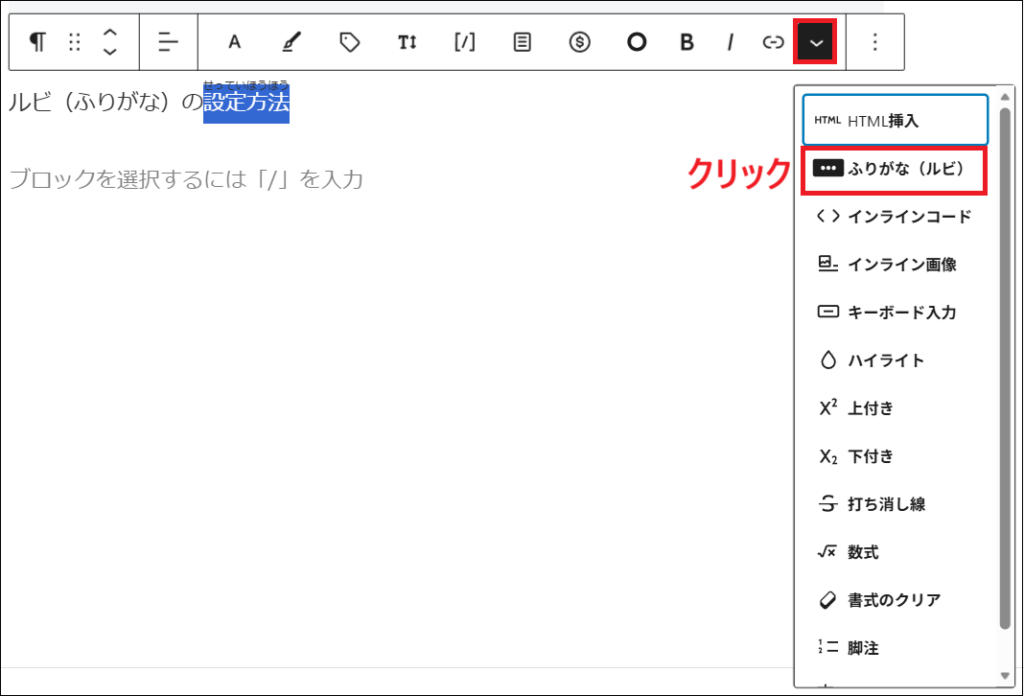Click the inline shortcode [/] icon
The image size is (1024, 696).
point(464,42)
